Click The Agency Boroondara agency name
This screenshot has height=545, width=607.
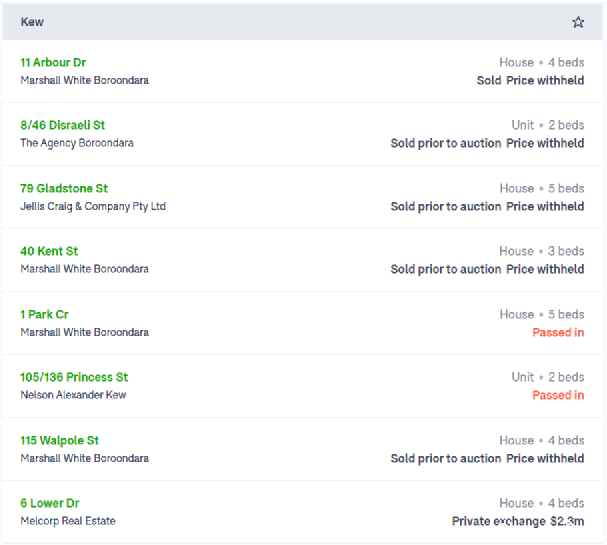pos(77,143)
